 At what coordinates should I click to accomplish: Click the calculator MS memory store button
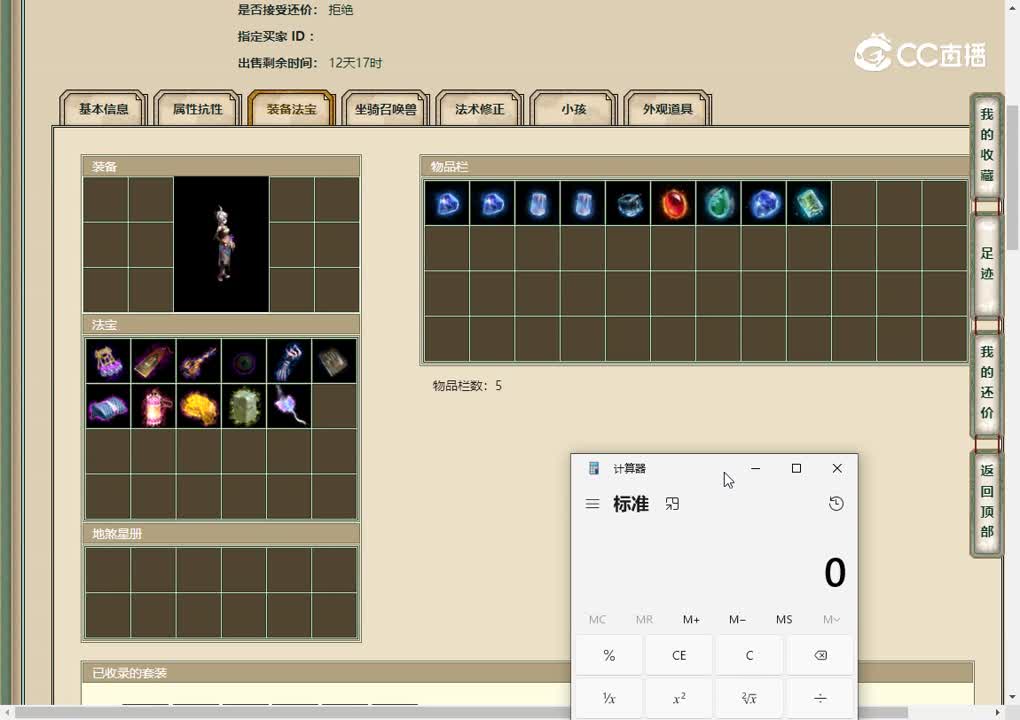pyautogui.click(x=784, y=620)
